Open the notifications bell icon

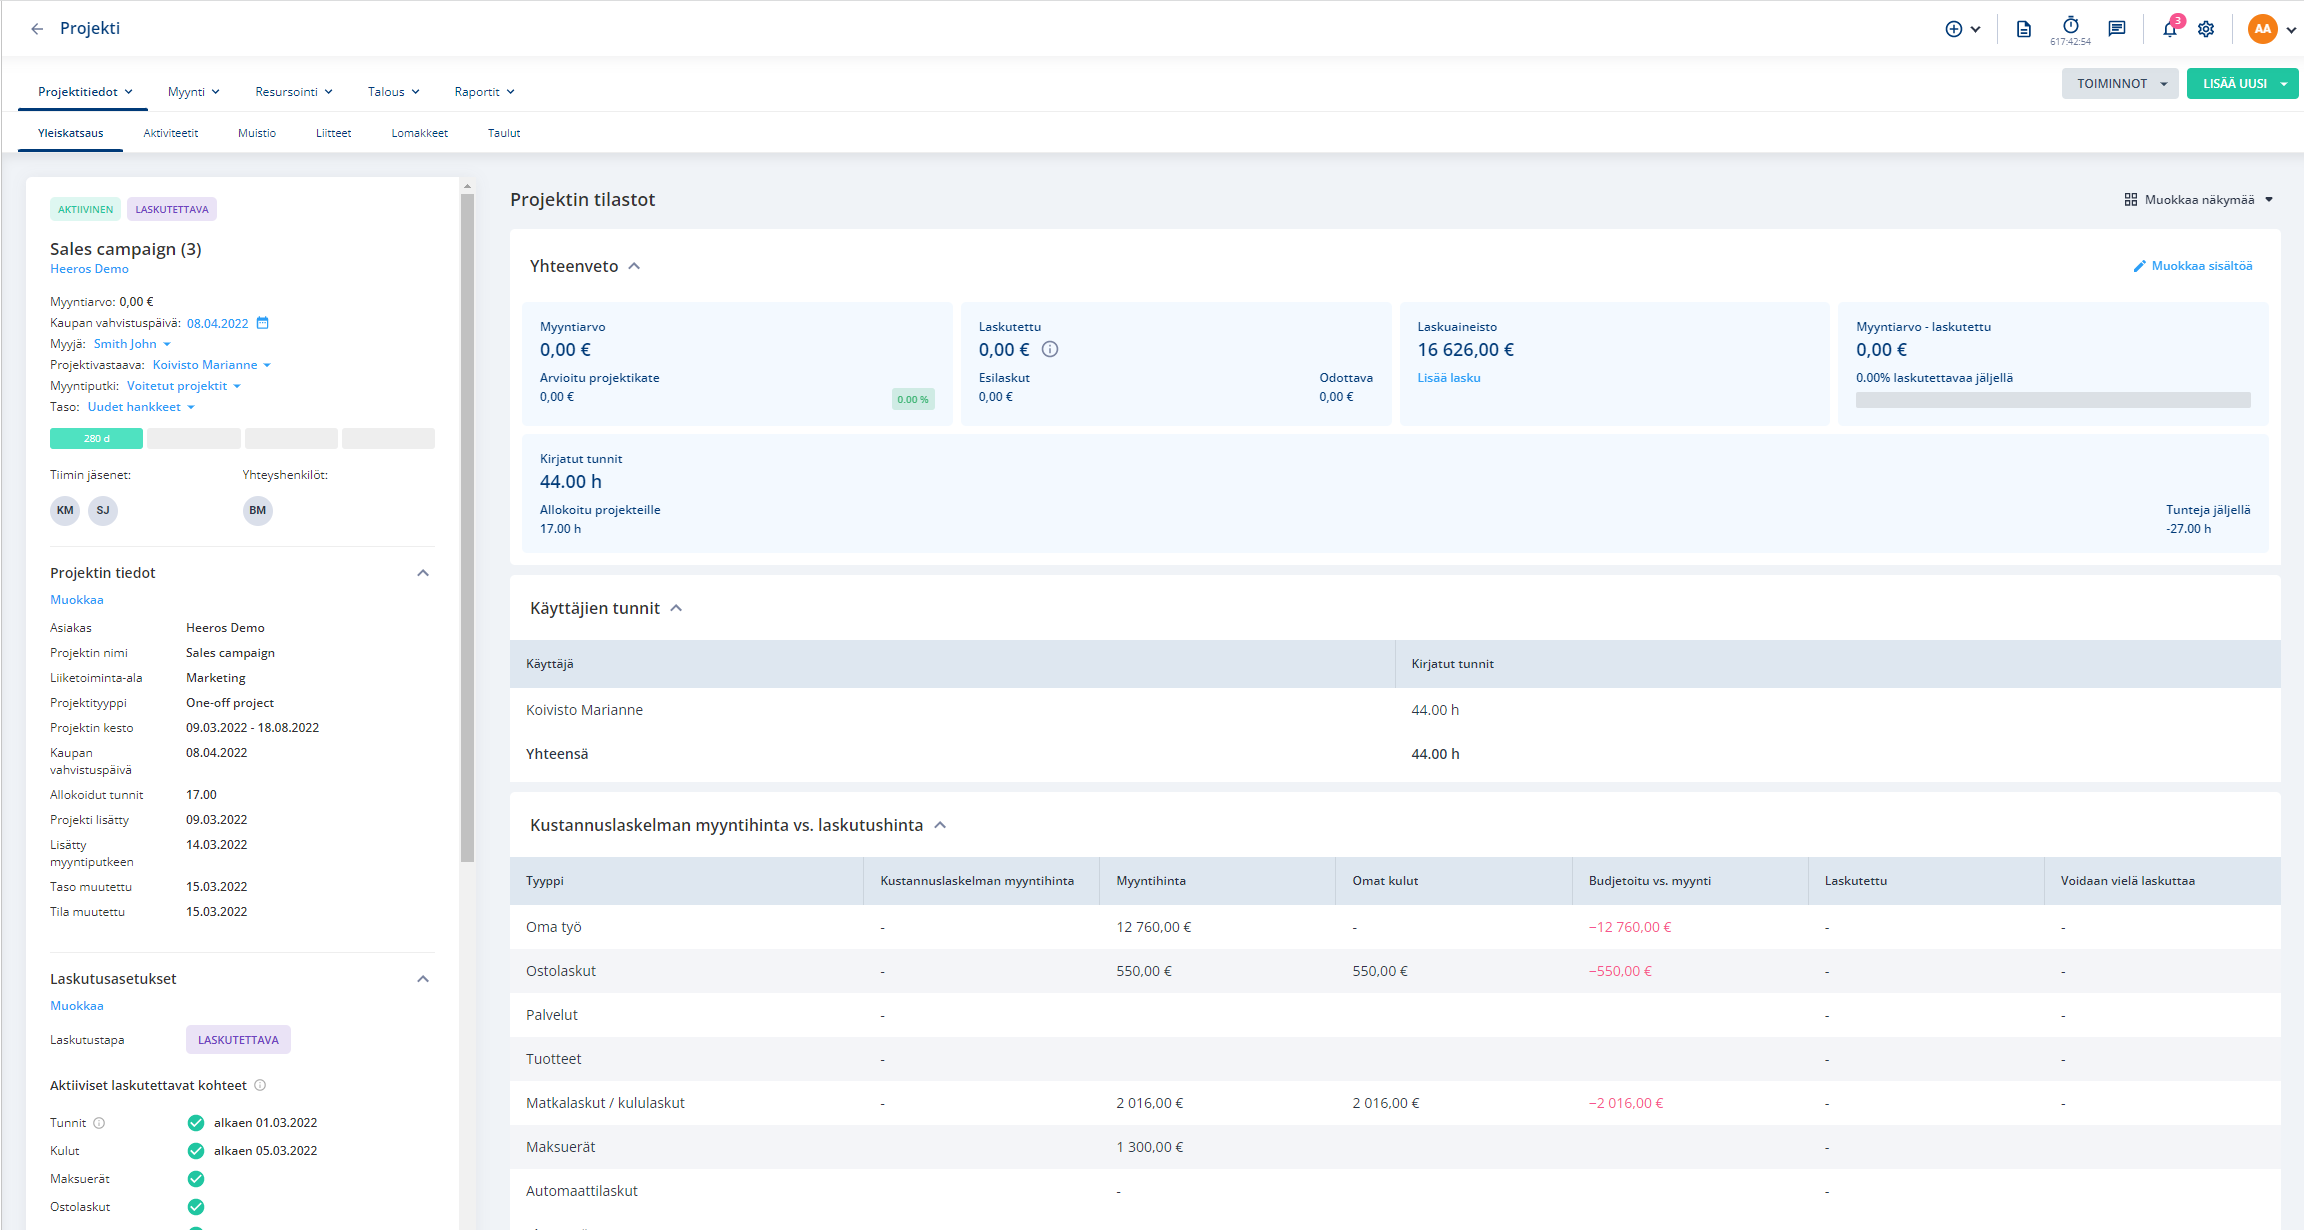coord(2169,29)
